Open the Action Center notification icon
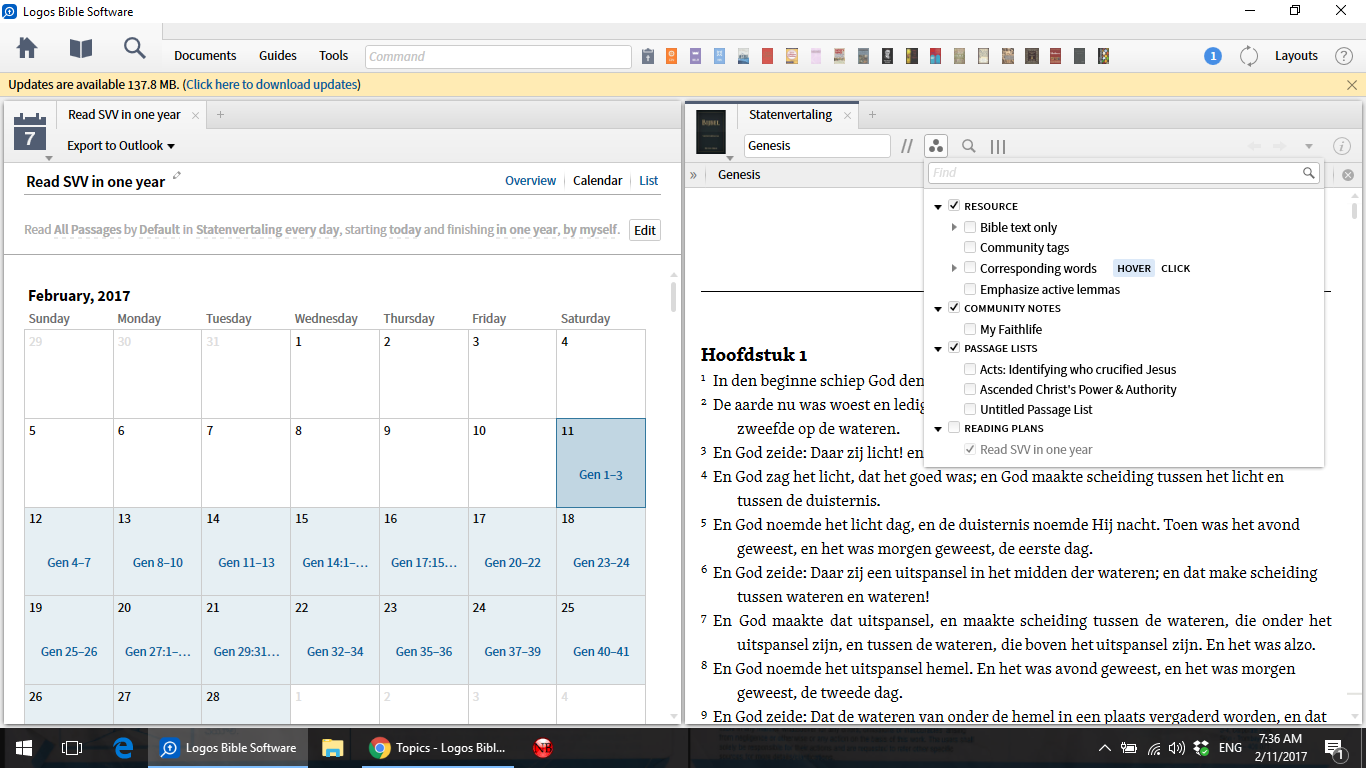 pyautogui.click(x=1333, y=747)
